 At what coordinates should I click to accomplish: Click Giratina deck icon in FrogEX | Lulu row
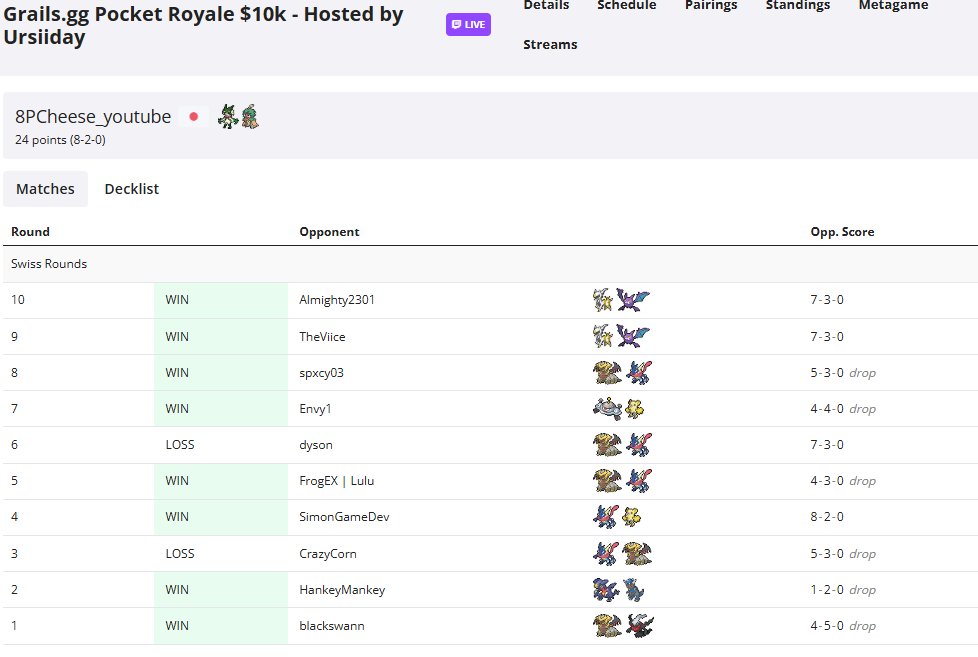pyautogui.click(x=608, y=481)
